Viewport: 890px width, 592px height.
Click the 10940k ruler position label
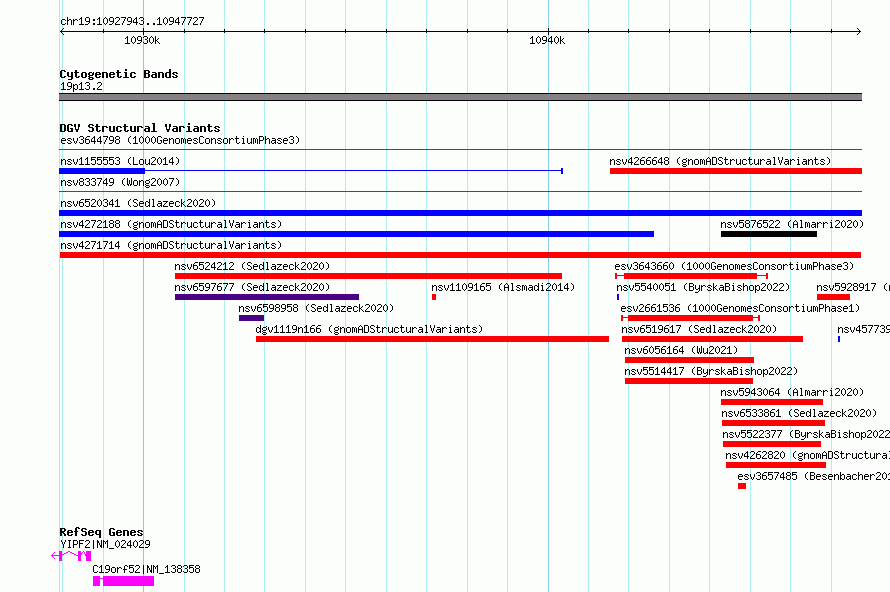coord(547,40)
